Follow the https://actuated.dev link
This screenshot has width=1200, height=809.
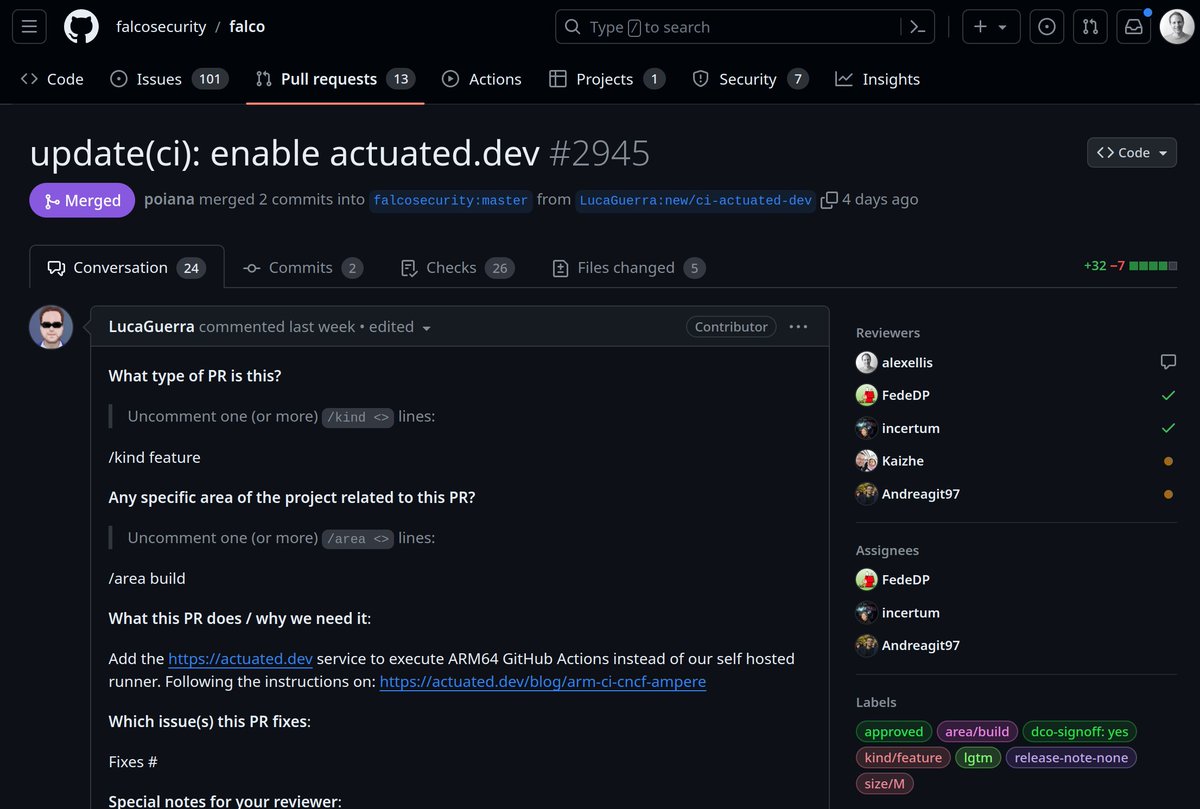pos(240,658)
